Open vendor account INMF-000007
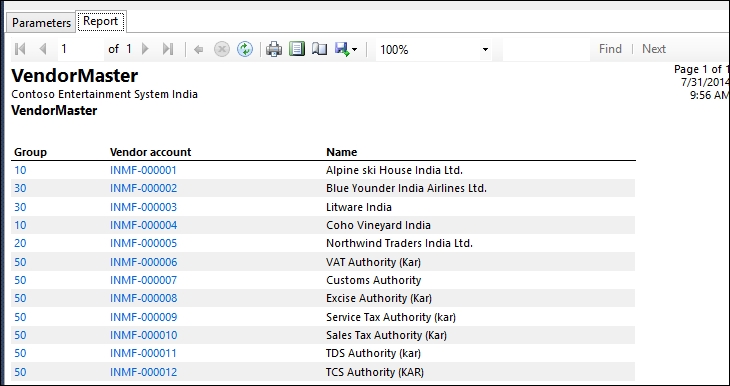The width and height of the screenshot is (730, 386). point(143,280)
